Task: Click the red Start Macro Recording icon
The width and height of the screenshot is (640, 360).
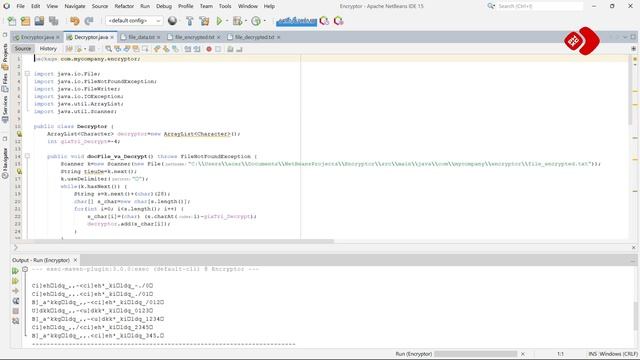Action: tap(209, 49)
